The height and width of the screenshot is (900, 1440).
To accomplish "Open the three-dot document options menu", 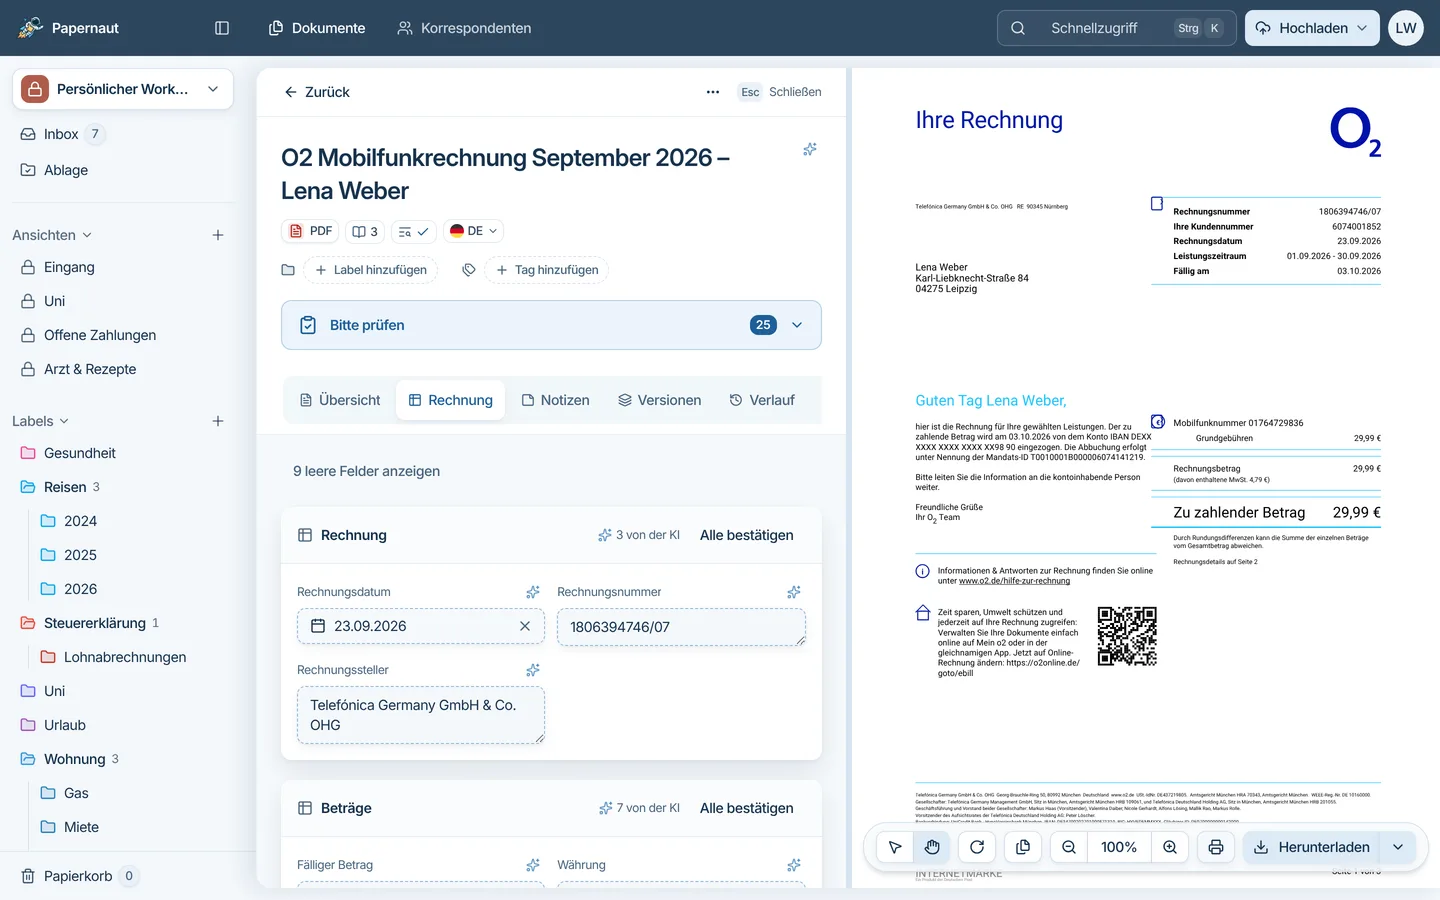I will [x=713, y=92].
